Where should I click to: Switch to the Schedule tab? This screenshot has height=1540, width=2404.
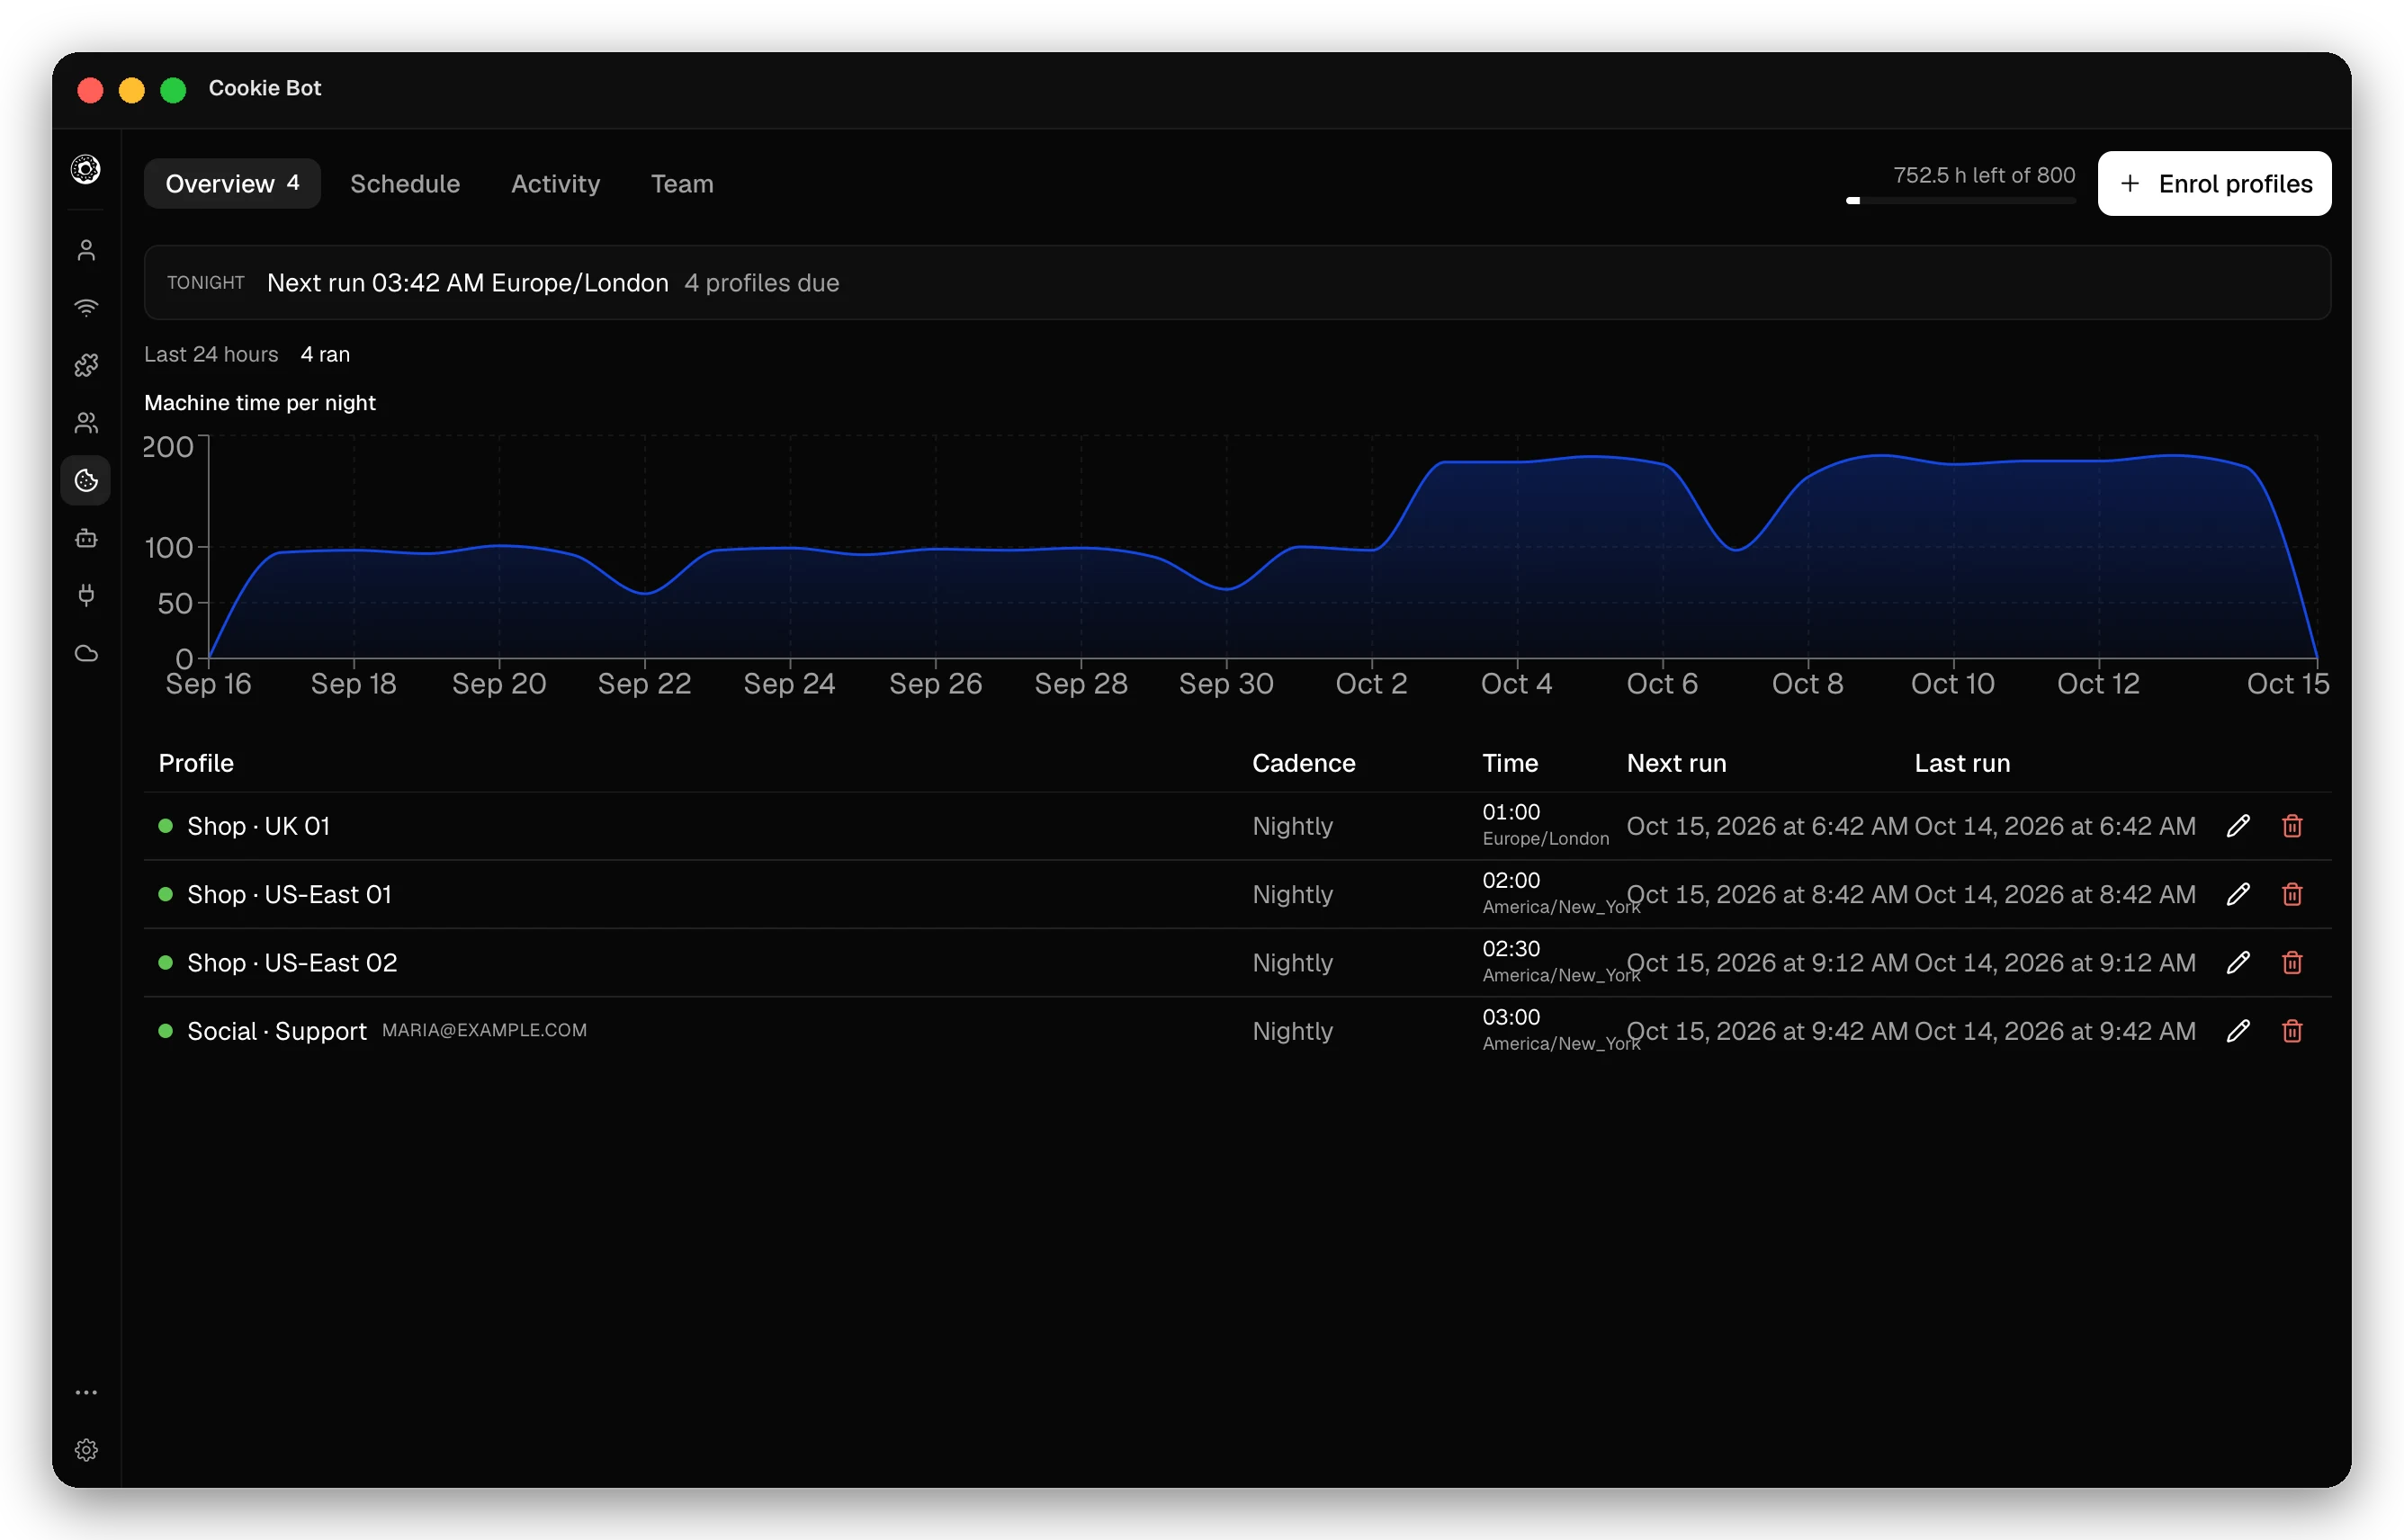[x=405, y=183]
